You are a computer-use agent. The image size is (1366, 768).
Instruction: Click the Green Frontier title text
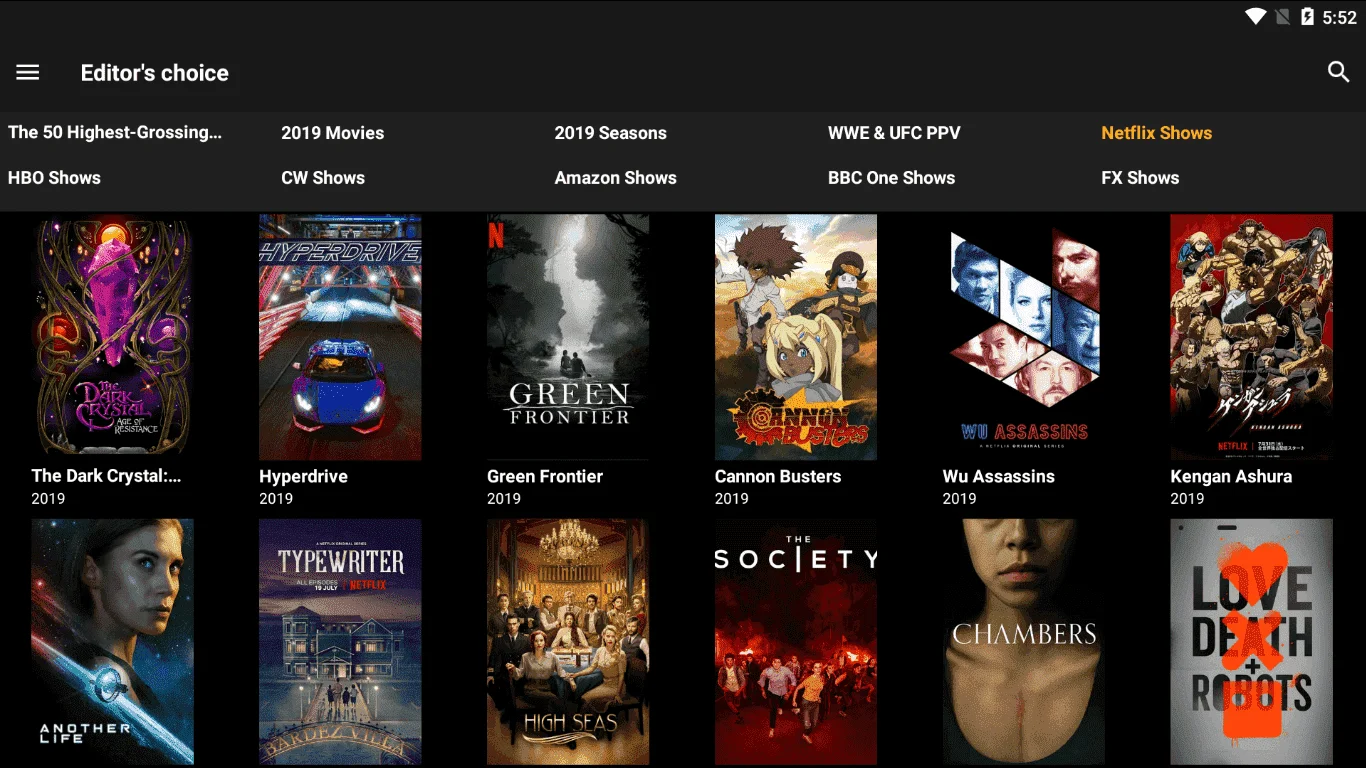coord(545,476)
